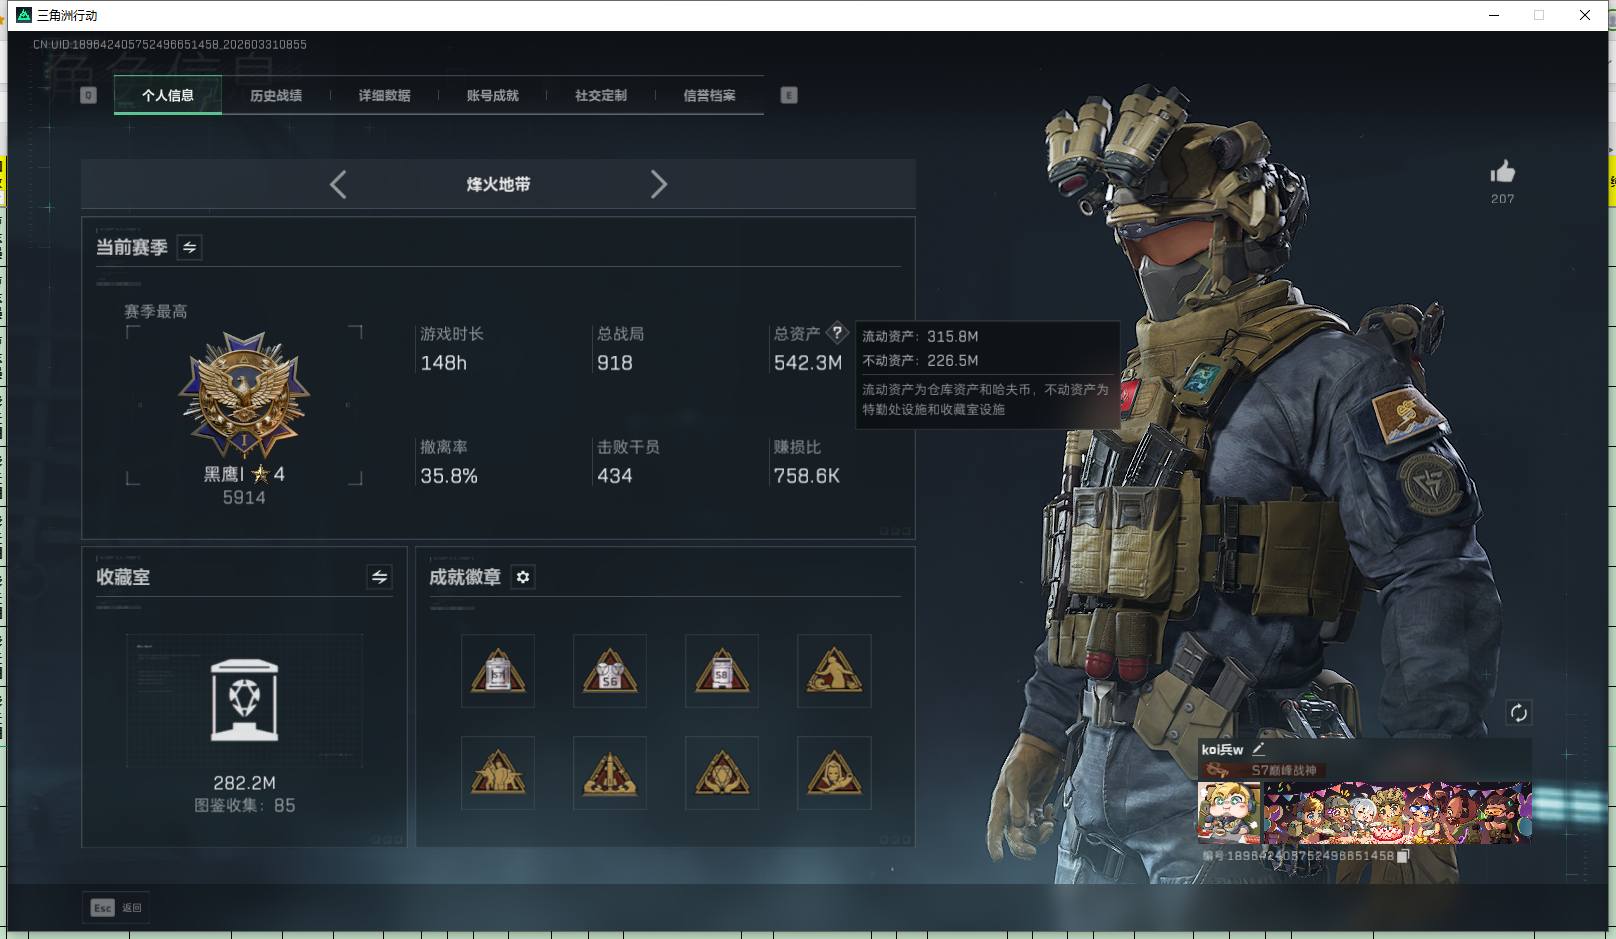Toggle the 当前赛季 season switch icon
Viewport: 1616px width, 939px height.
tap(189, 247)
